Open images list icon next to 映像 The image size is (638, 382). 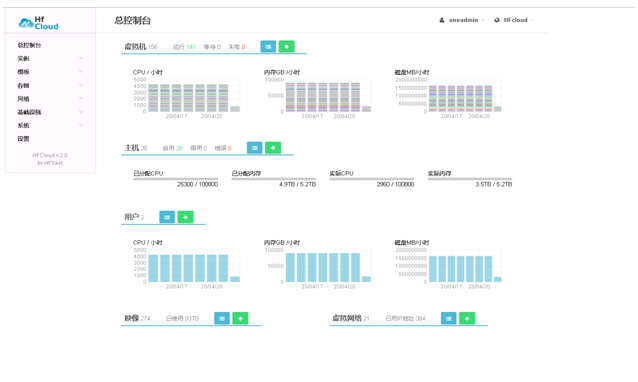pos(222,318)
